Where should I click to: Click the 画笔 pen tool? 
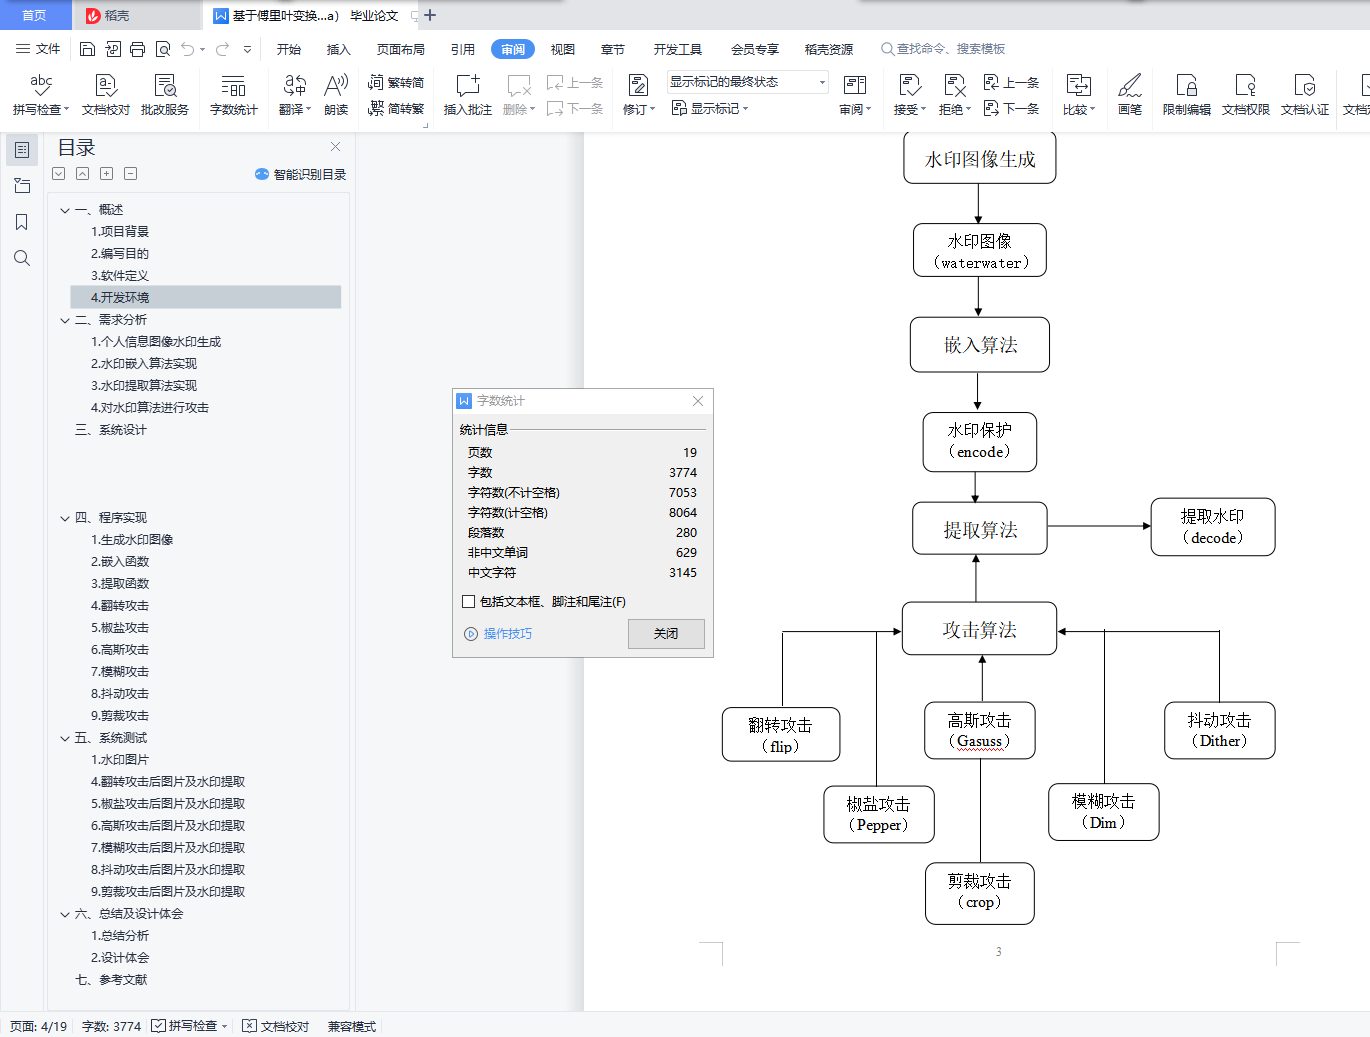click(x=1130, y=95)
